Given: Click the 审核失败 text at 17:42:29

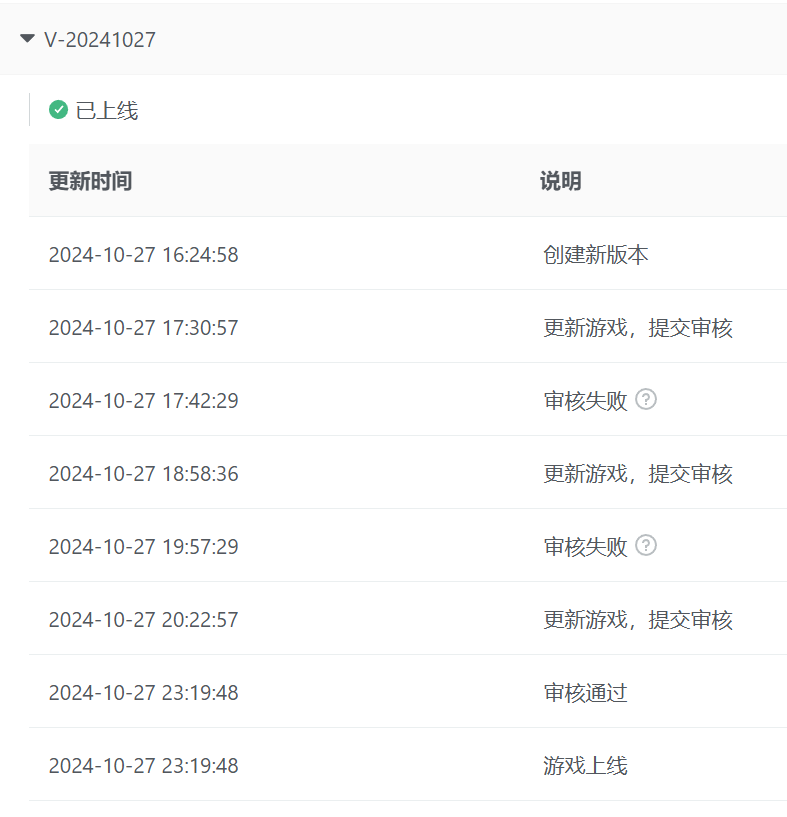Looking at the screenshot, I should tap(585, 401).
